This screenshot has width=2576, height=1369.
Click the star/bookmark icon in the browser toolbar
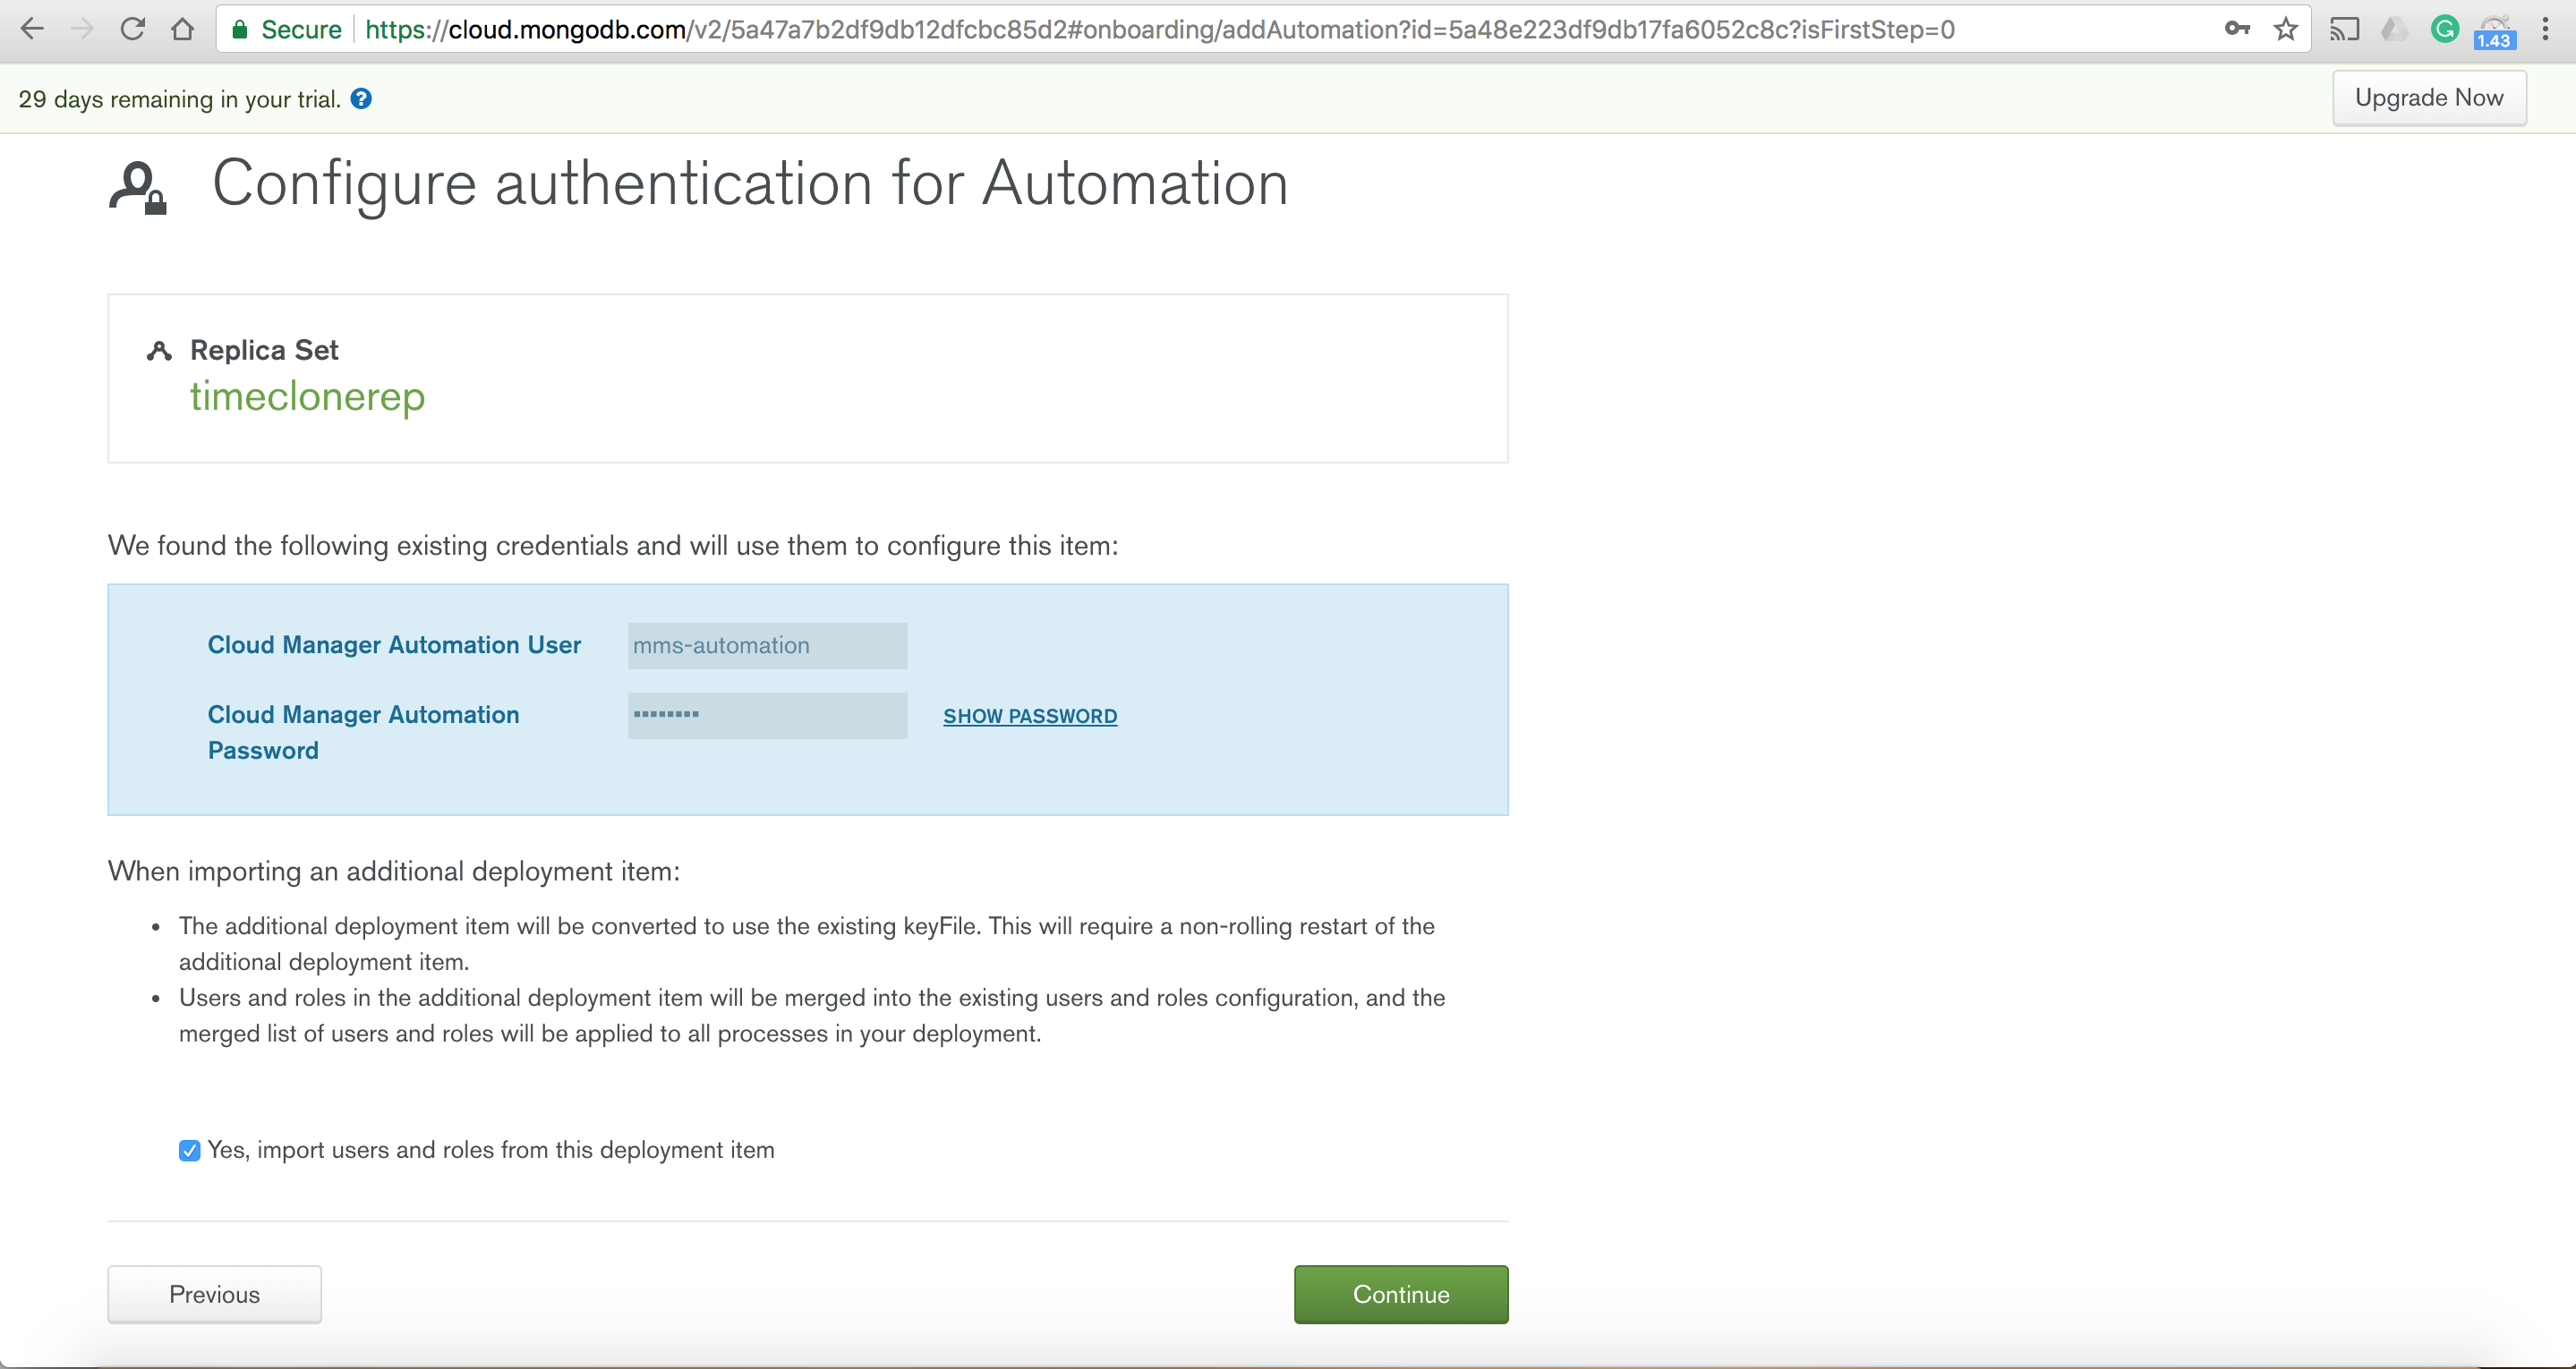[2283, 29]
